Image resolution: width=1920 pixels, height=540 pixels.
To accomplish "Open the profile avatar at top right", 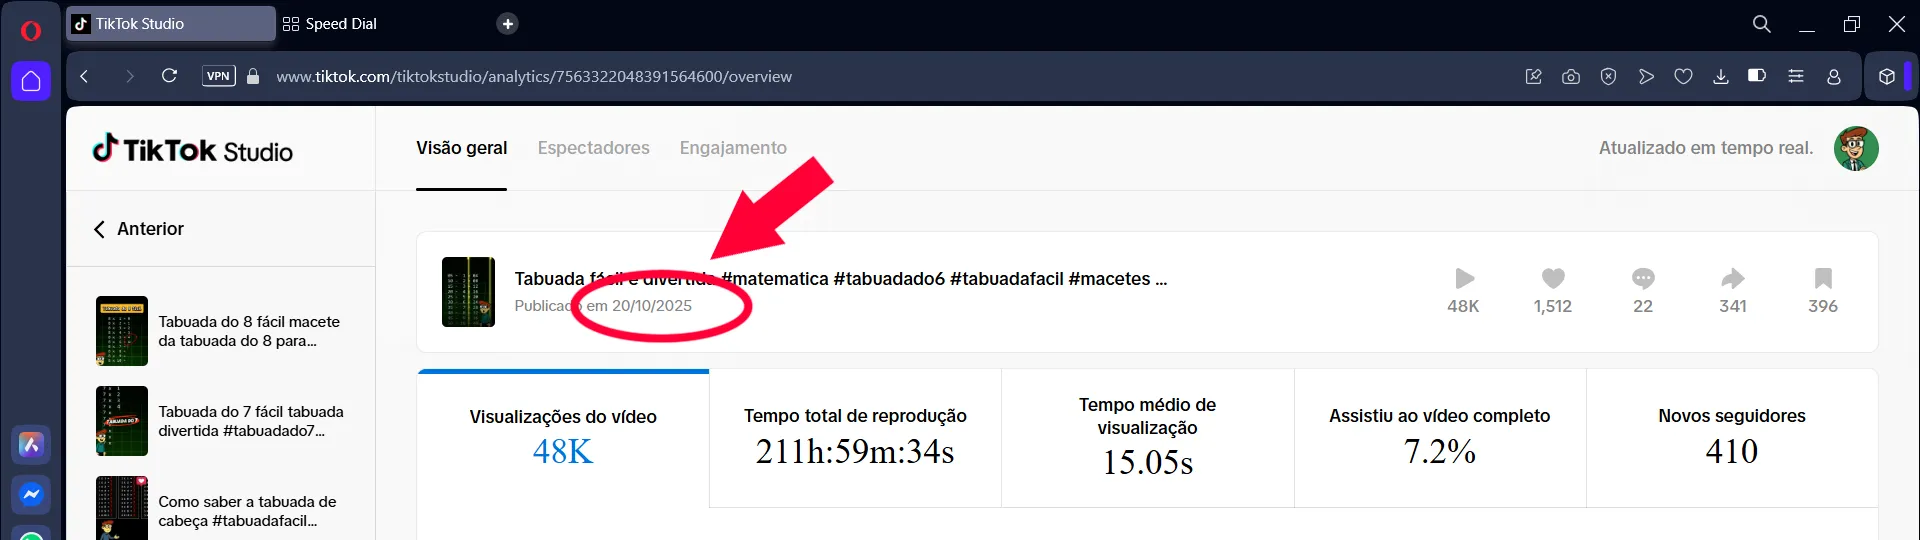I will pyautogui.click(x=1856, y=148).
